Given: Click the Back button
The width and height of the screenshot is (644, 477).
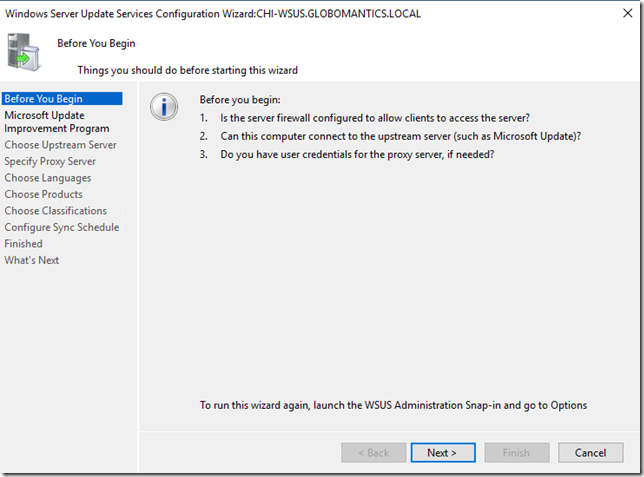Looking at the screenshot, I should click(373, 452).
